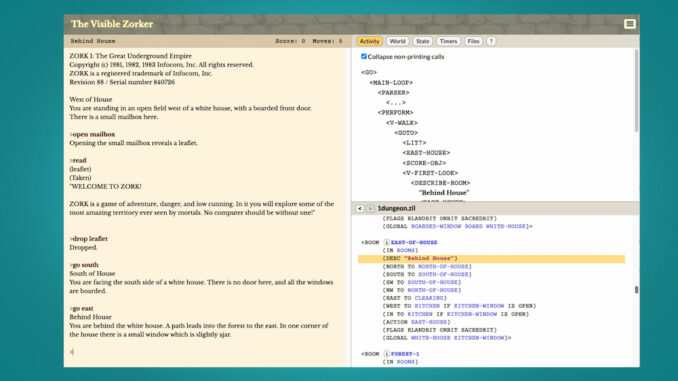This screenshot has height=381, width=678.
Task: Click the info icon beside FOREST-1
Action: pos(387,354)
